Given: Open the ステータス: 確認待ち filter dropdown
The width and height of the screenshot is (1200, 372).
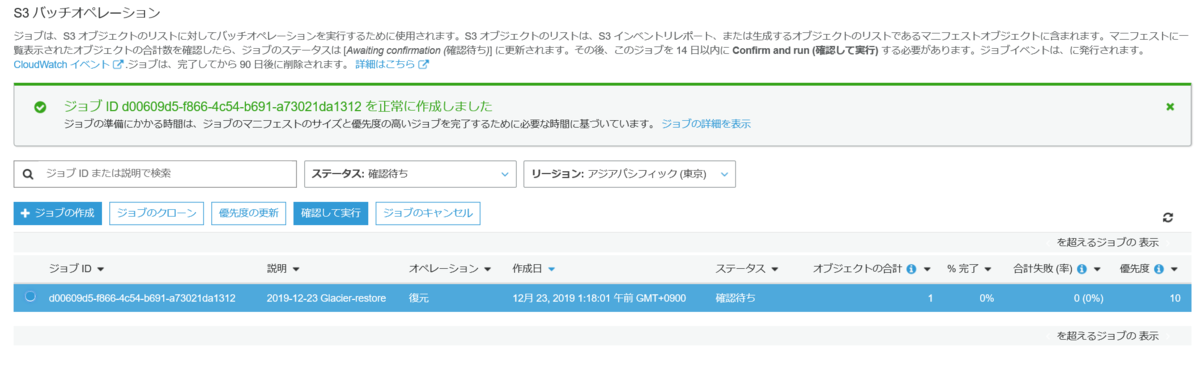Looking at the screenshot, I should pos(410,173).
